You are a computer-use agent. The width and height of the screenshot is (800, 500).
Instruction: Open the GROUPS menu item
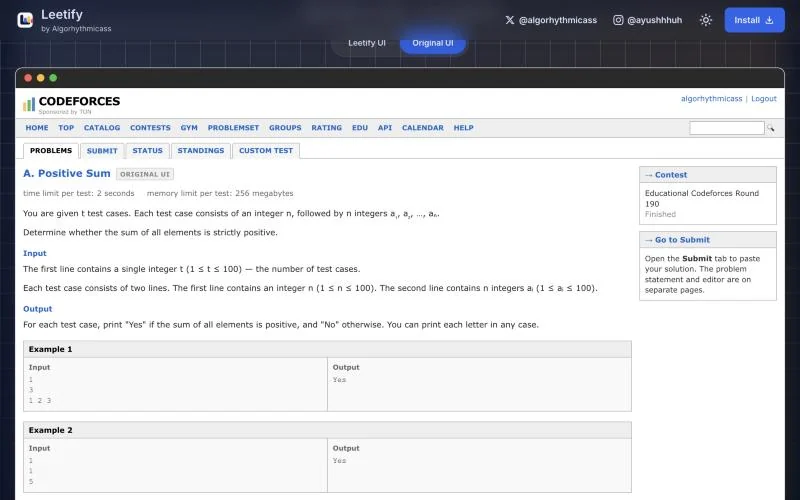pos(285,128)
